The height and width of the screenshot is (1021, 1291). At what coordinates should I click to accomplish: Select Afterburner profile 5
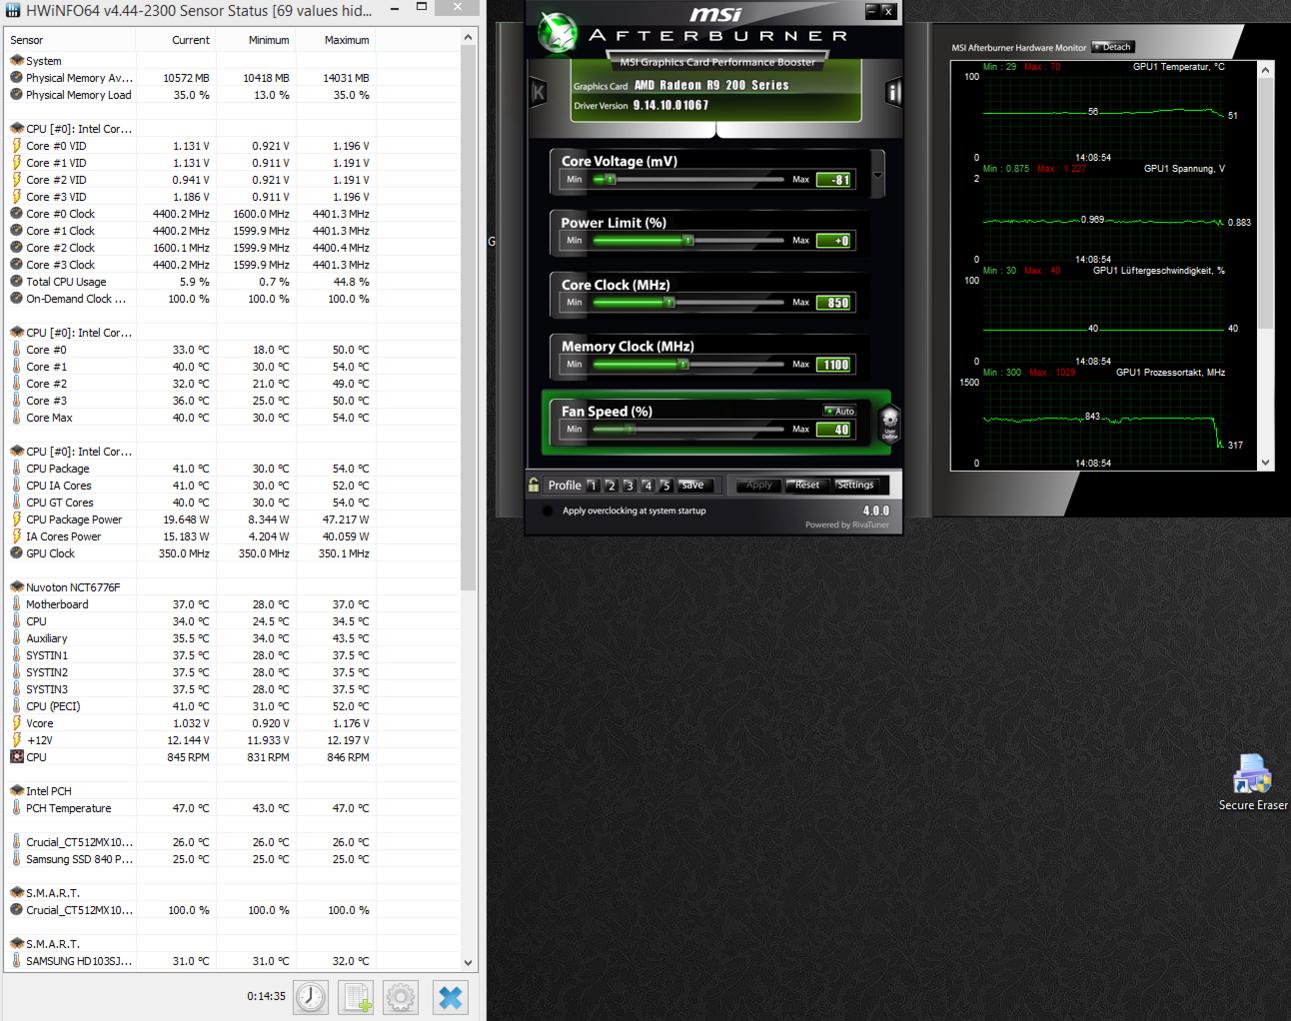665,485
